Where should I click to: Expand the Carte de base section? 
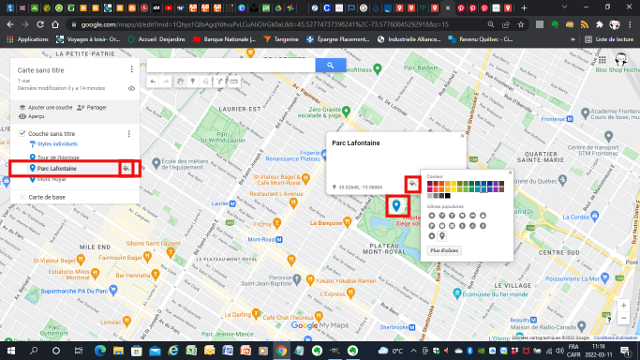(x=22, y=197)
